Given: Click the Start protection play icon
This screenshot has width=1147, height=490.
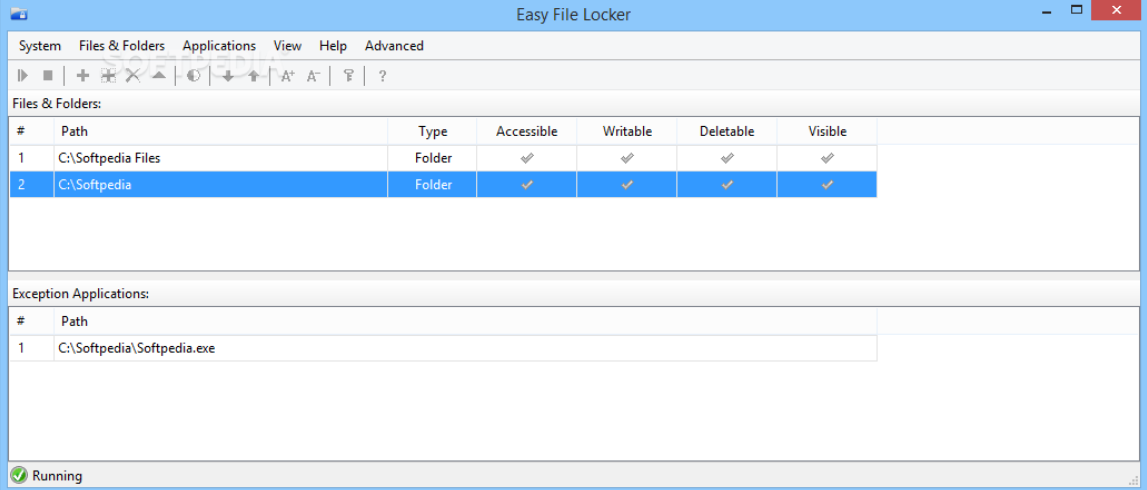Looking at the screenshot, I should (23, 75).
